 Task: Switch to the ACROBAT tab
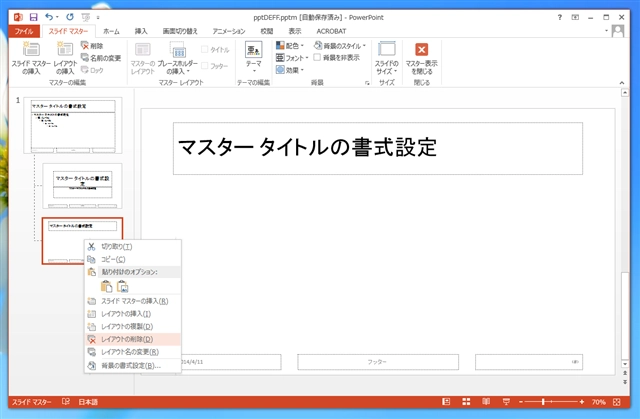click(x=331, y=31)
